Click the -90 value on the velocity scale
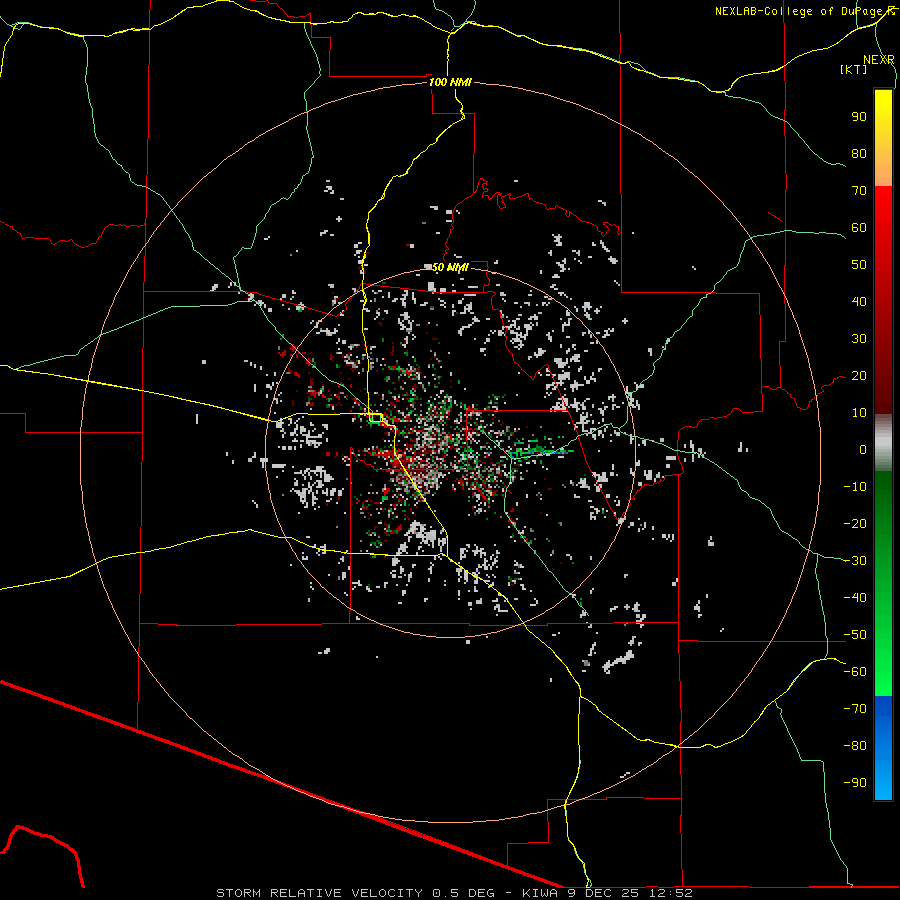The width and height of the screenshot is (900, 900). pos(855,783)
